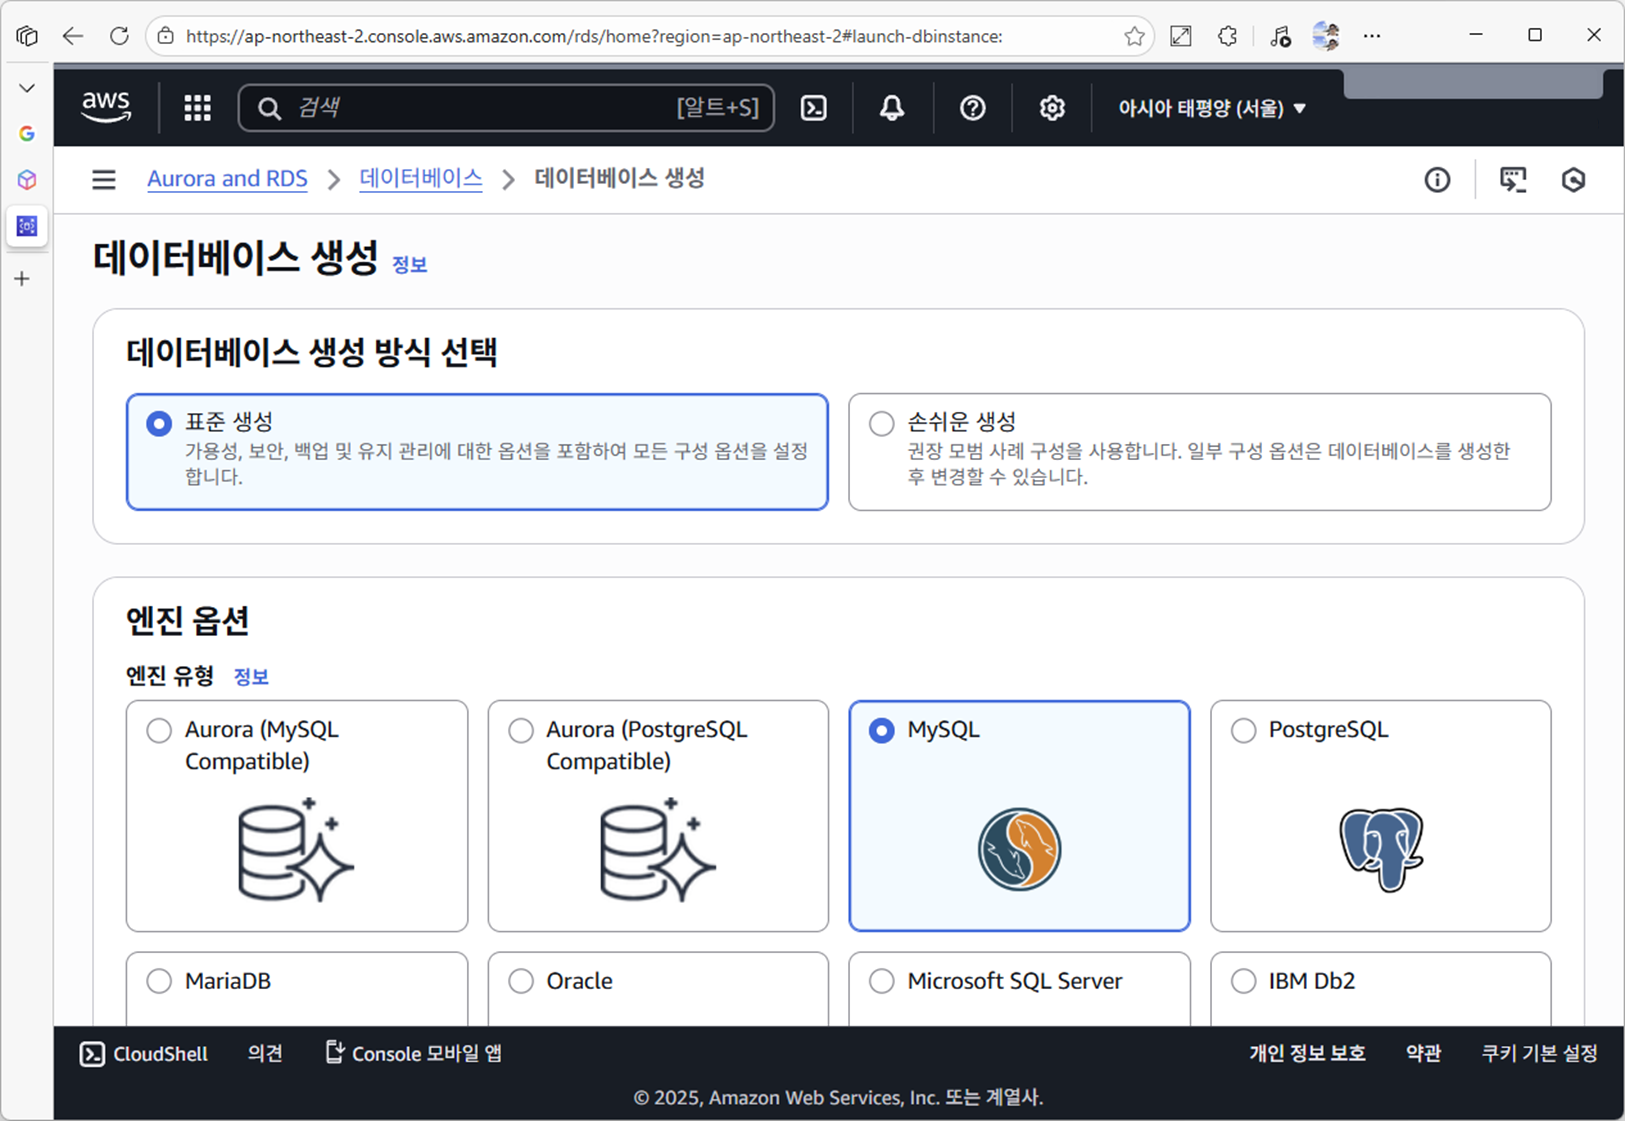This screenshot has width=1625, height=1121.
Task: Open the browser tab actions icon
Action: [x=27, y=36]
